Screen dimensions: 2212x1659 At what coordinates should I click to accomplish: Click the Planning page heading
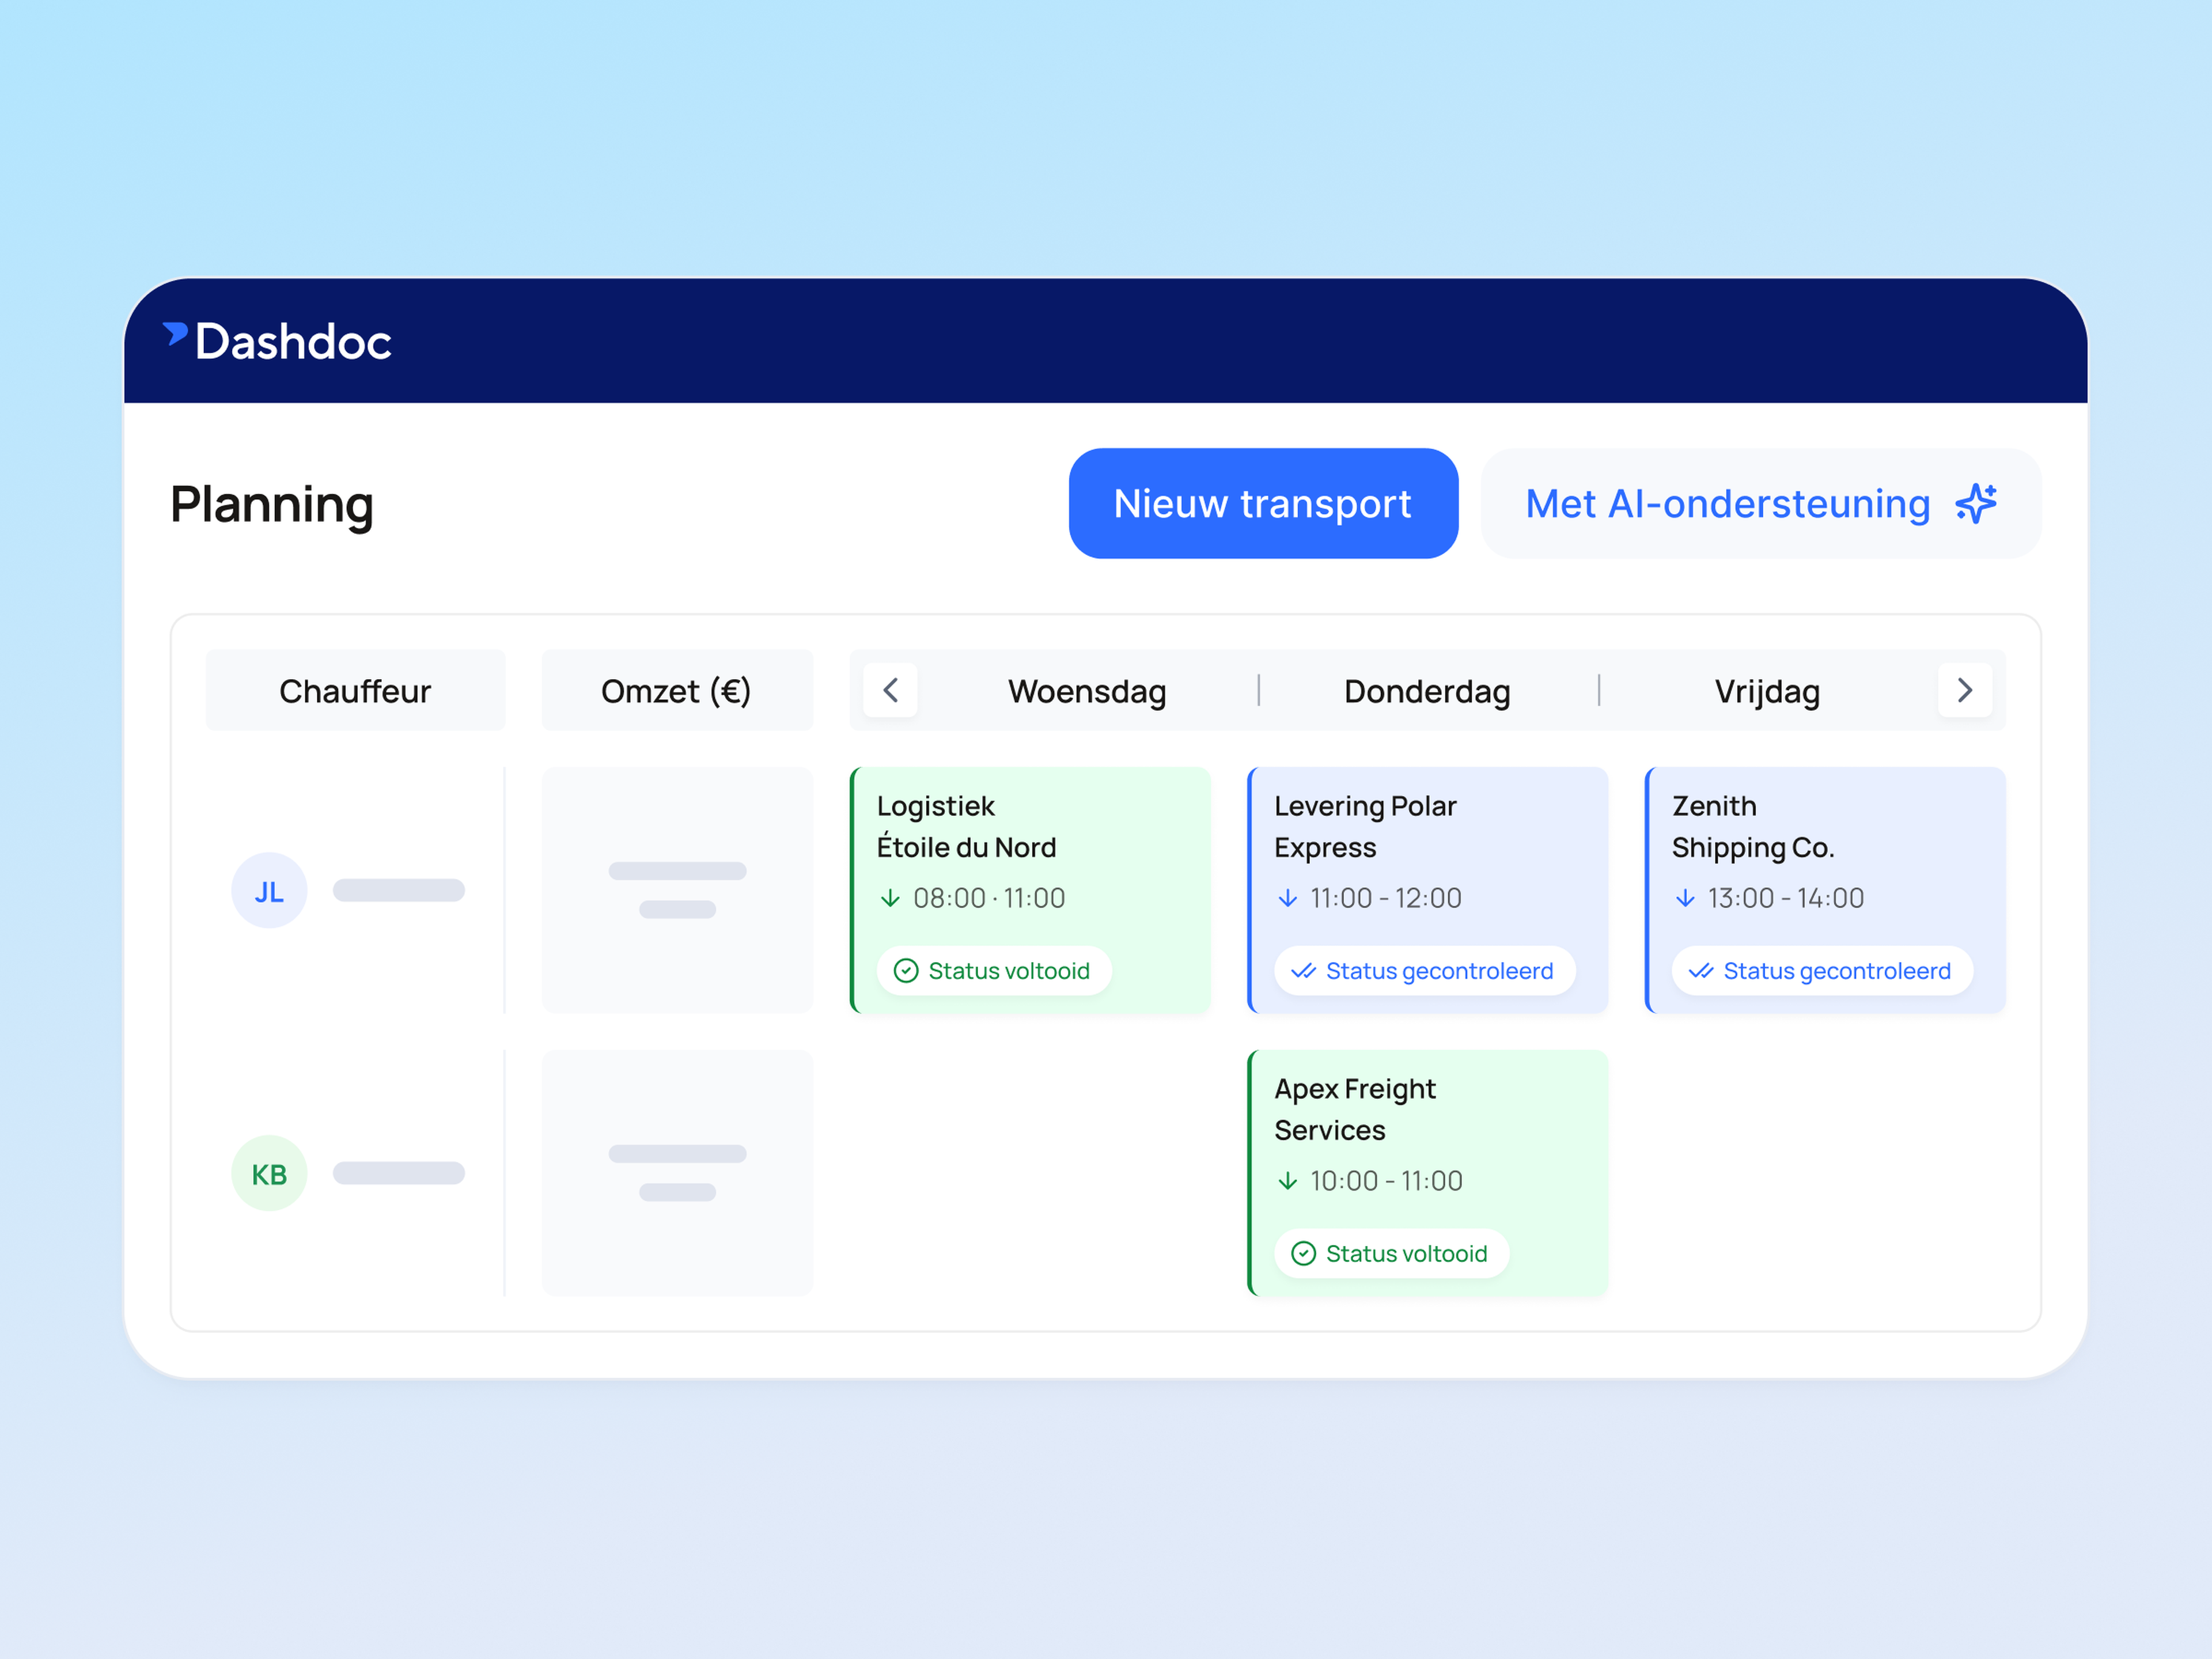(272, 504)
